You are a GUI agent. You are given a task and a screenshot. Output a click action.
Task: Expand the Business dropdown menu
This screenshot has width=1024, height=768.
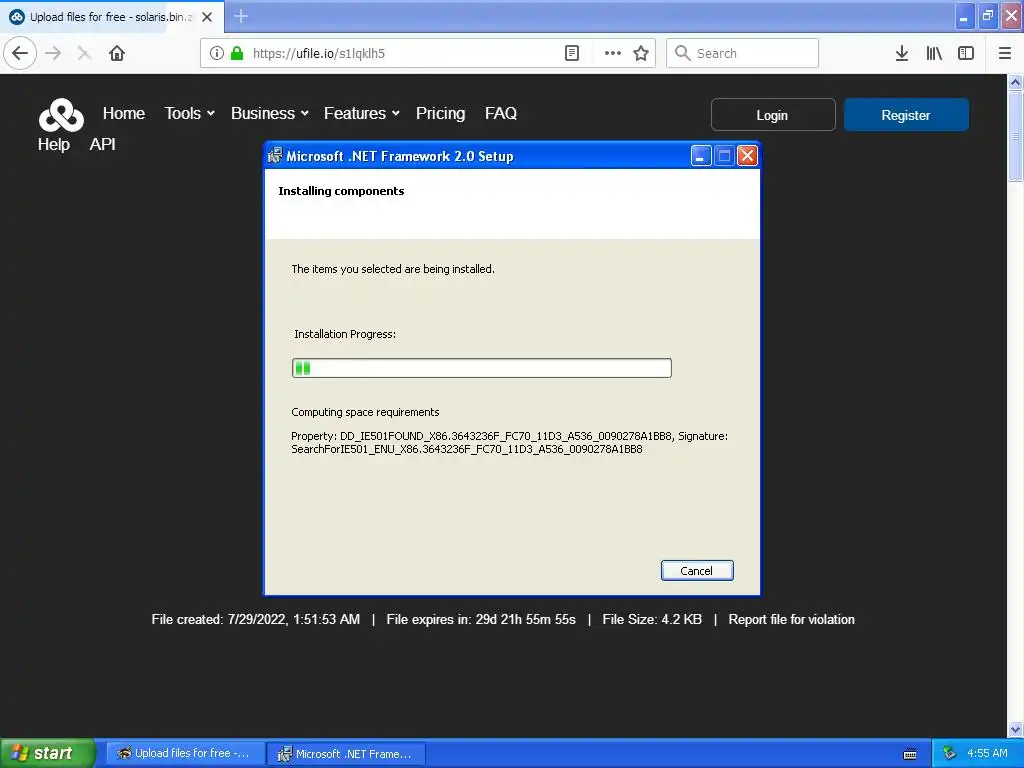[x=270, y=113]
